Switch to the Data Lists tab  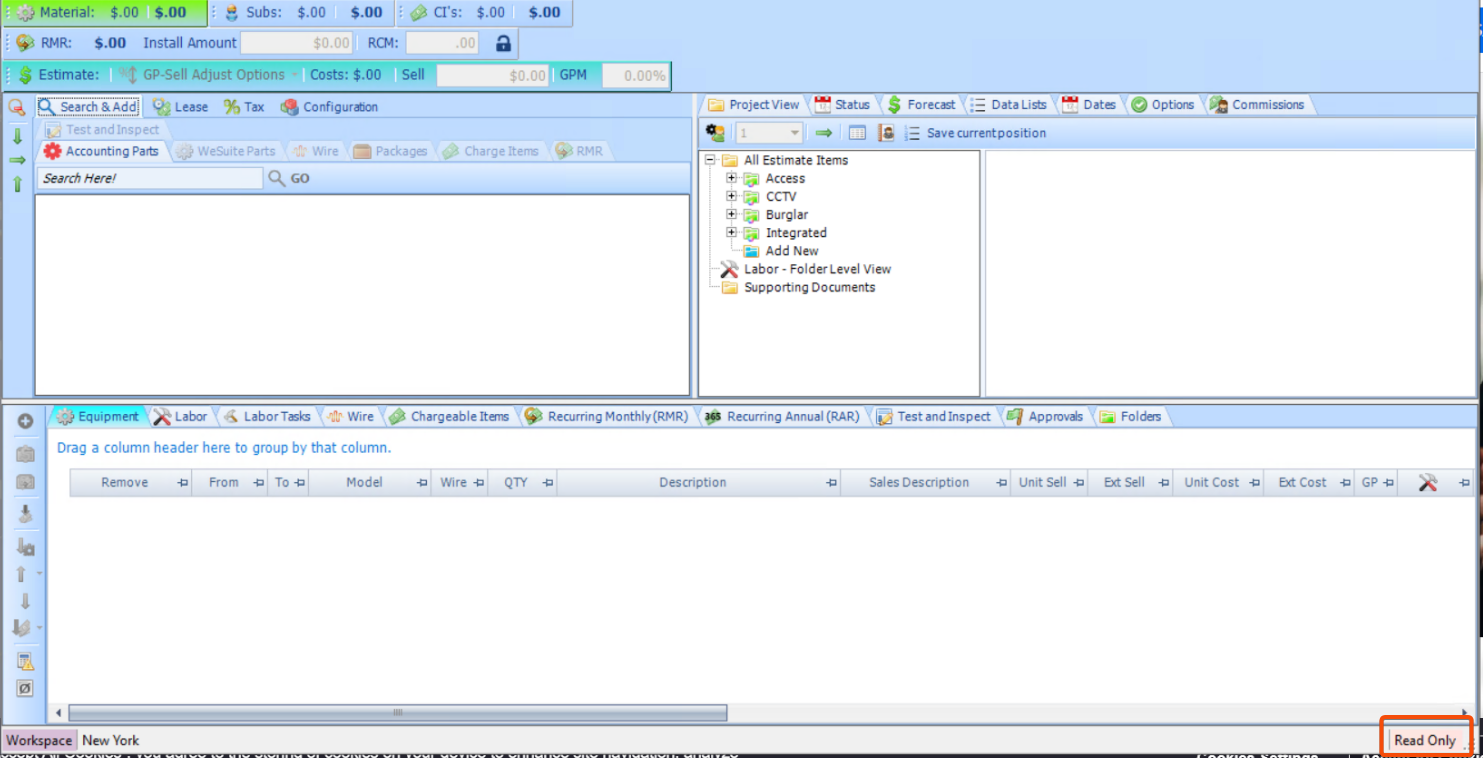pyautogui.click(x=1008, y=105)
